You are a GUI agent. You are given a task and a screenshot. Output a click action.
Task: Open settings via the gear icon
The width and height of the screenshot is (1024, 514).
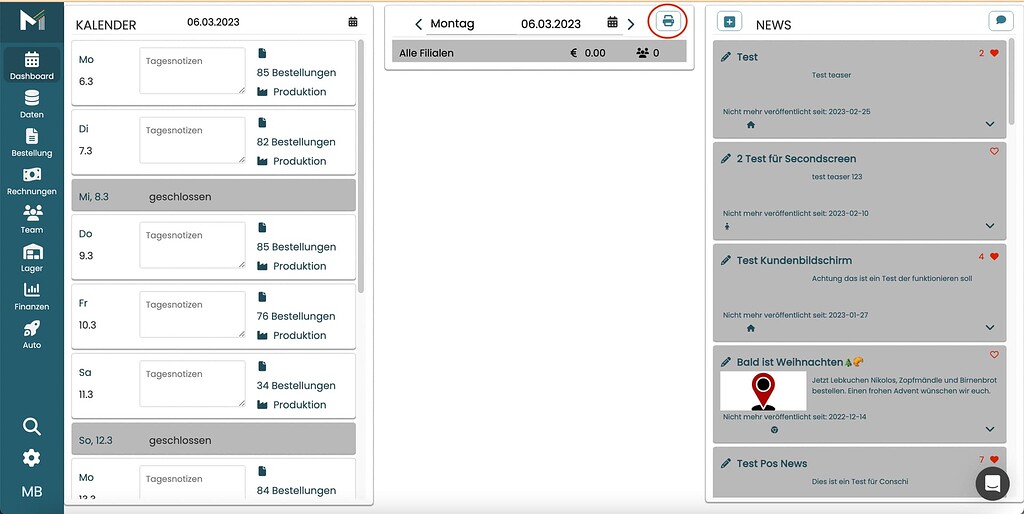click(32, 458)
